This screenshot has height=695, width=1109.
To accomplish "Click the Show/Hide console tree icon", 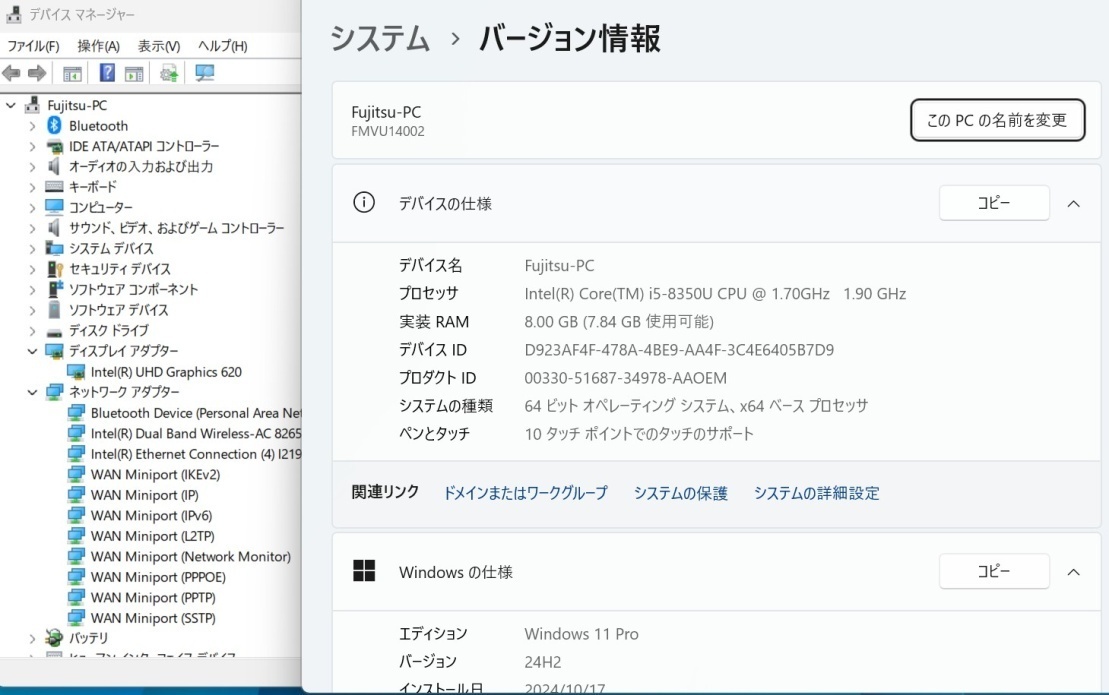I will coord(72,73).
